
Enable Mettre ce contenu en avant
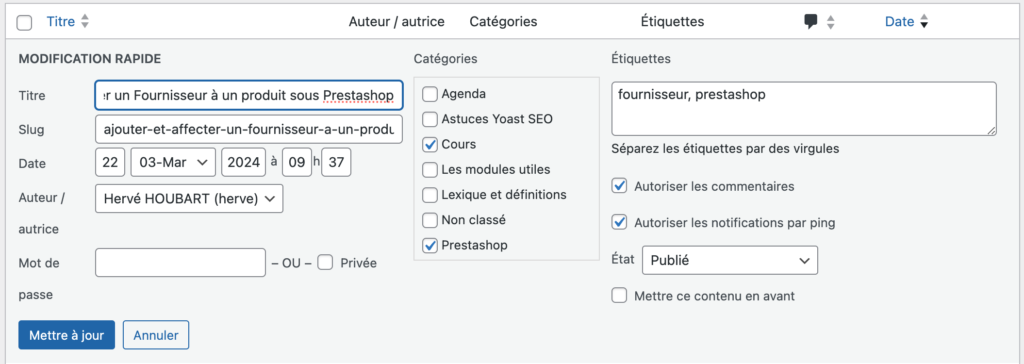(619, 296)
